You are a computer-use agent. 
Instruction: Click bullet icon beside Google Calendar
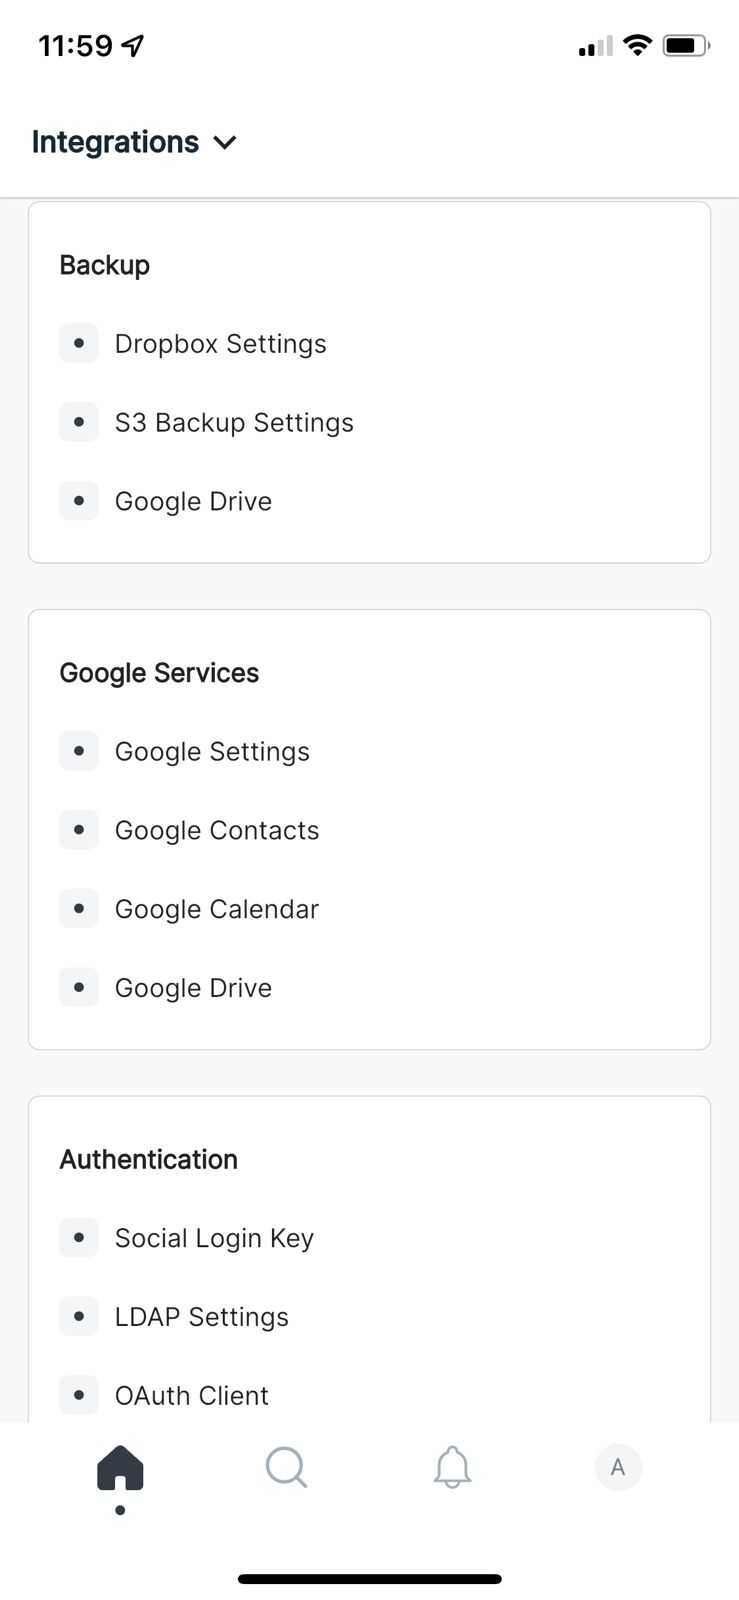79,908
